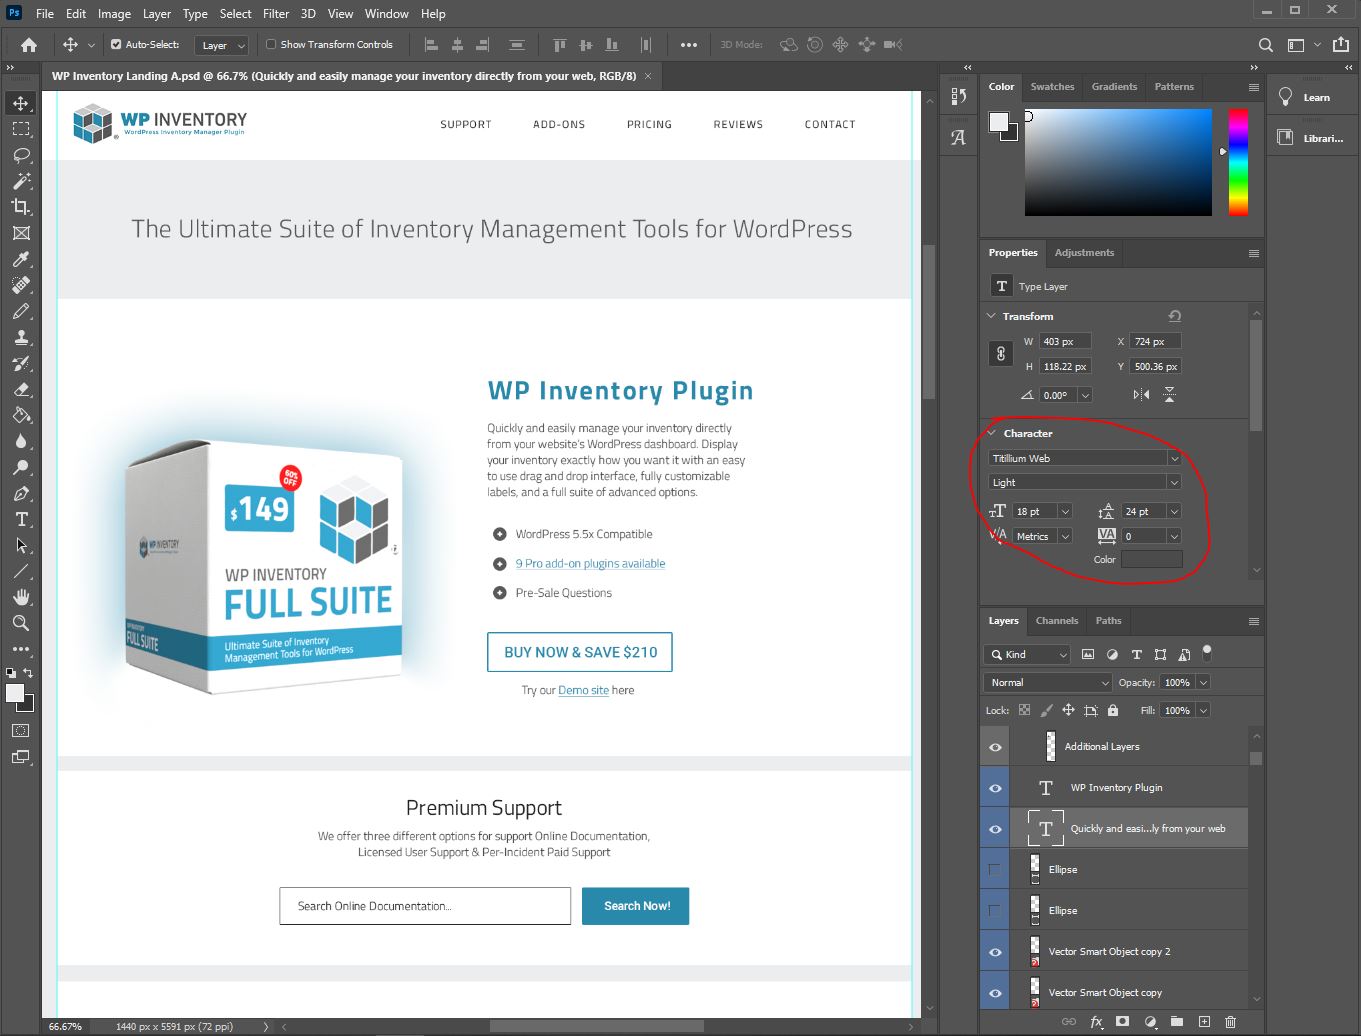Switch to the Swatches tab
This screenshot has width=1361, height=1036.
[x=1052, y=87]
